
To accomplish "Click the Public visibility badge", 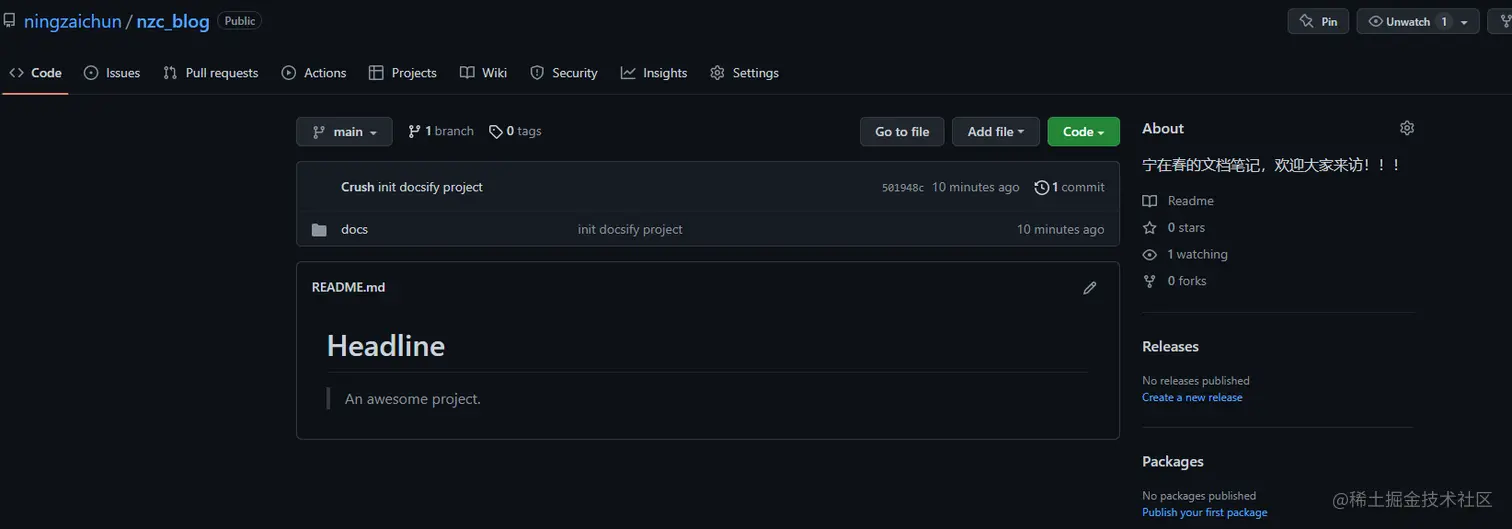I will pyautogui.click(x=240, y=21).
